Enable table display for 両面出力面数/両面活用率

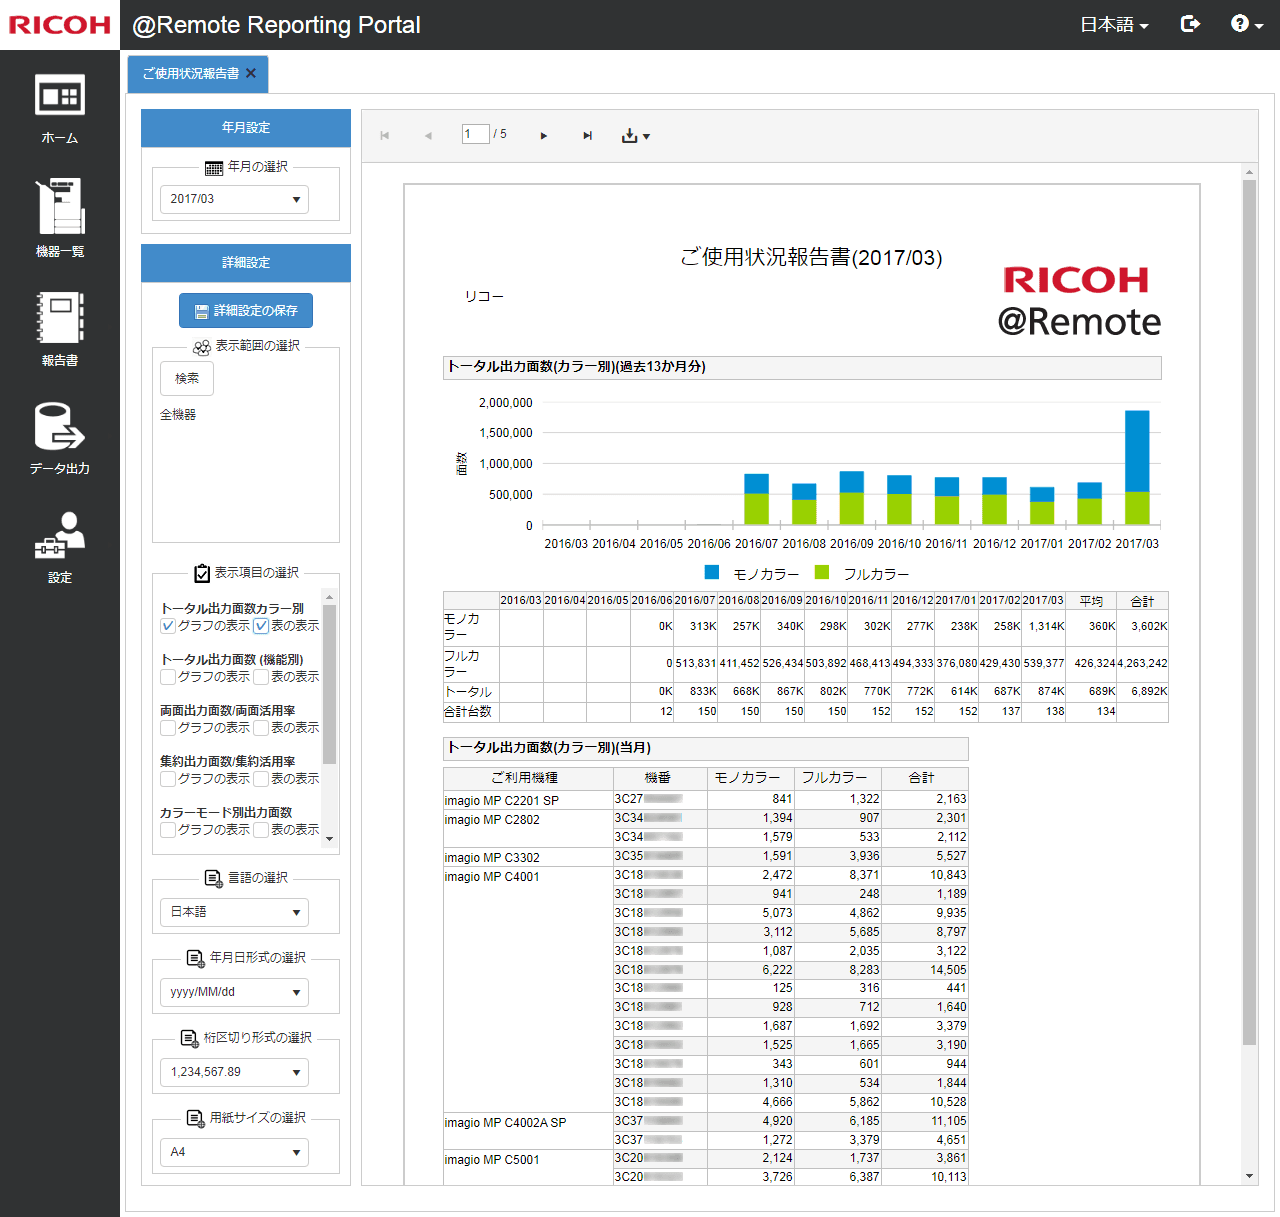pyautogui.click(x=261, y=728)
